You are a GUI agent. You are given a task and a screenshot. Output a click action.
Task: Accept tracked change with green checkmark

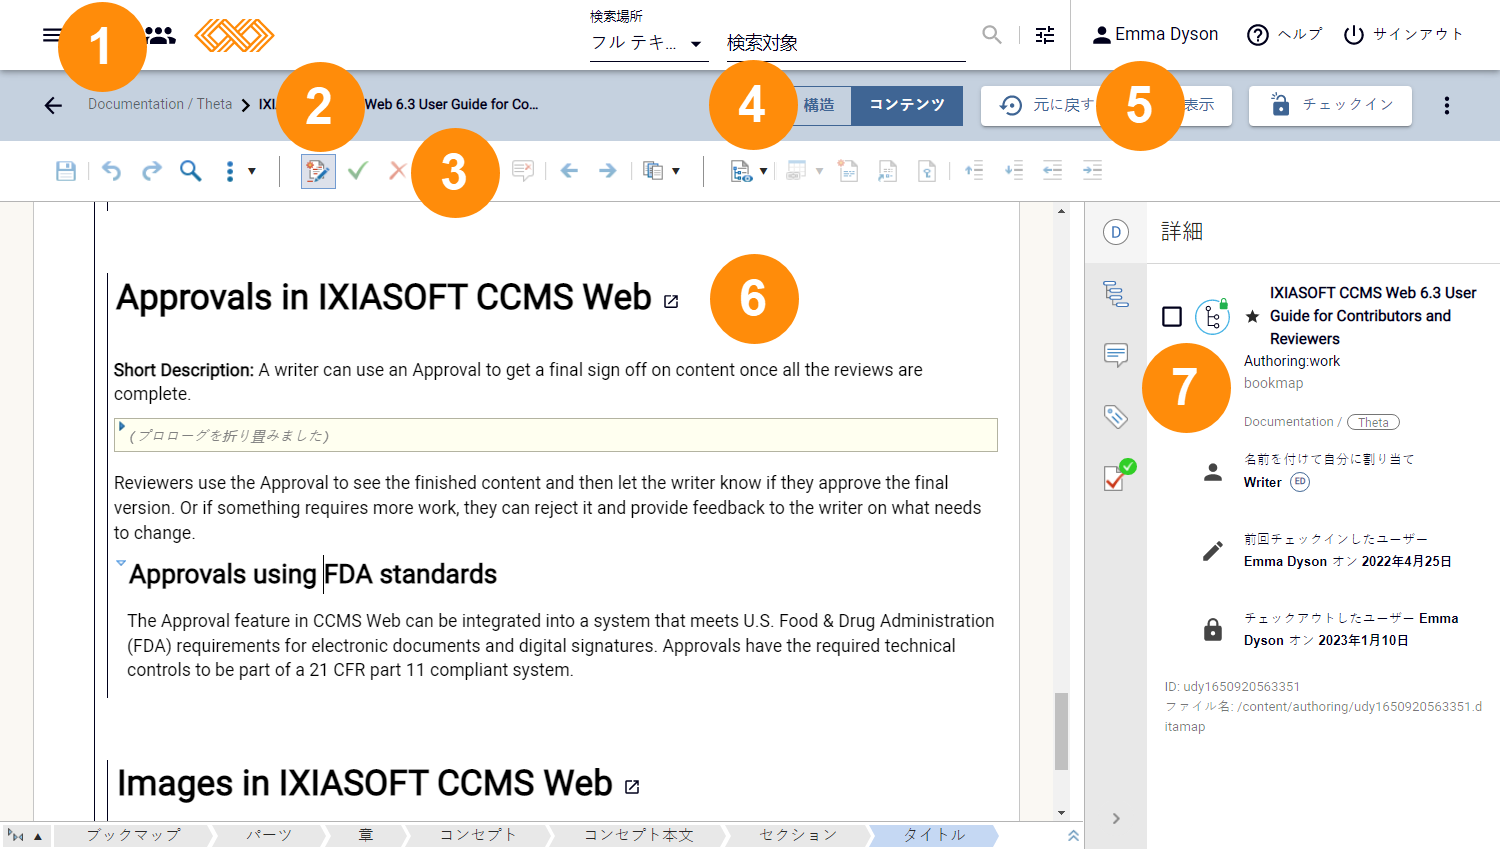click(357, 171)
